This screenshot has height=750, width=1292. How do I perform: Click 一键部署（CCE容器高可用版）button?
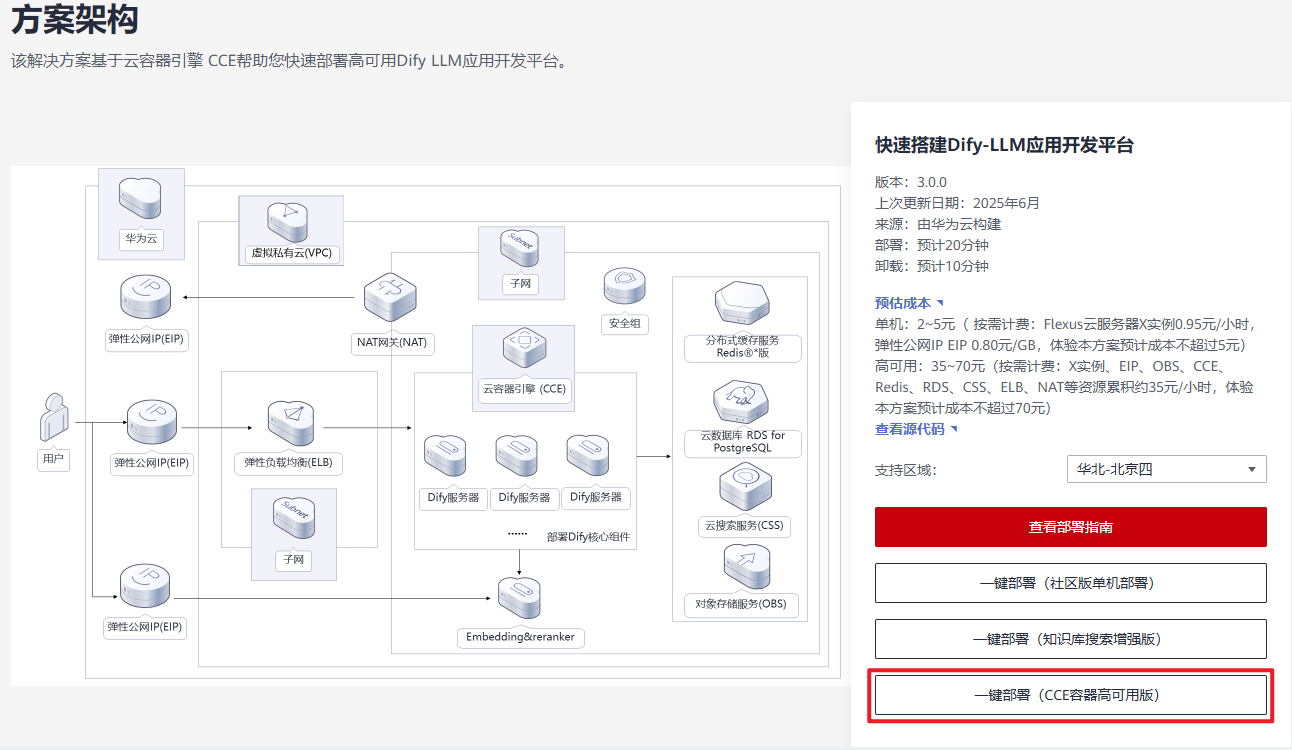1071,695
